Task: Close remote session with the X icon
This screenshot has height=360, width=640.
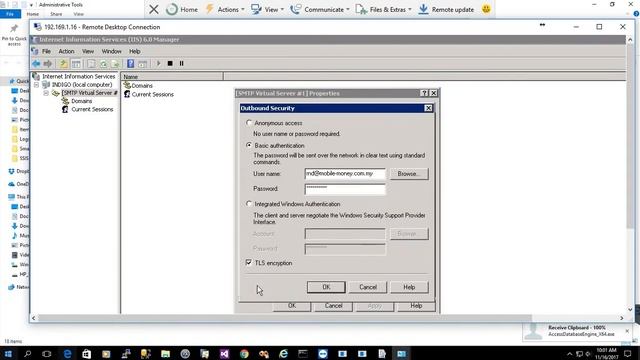Action: 154,9
